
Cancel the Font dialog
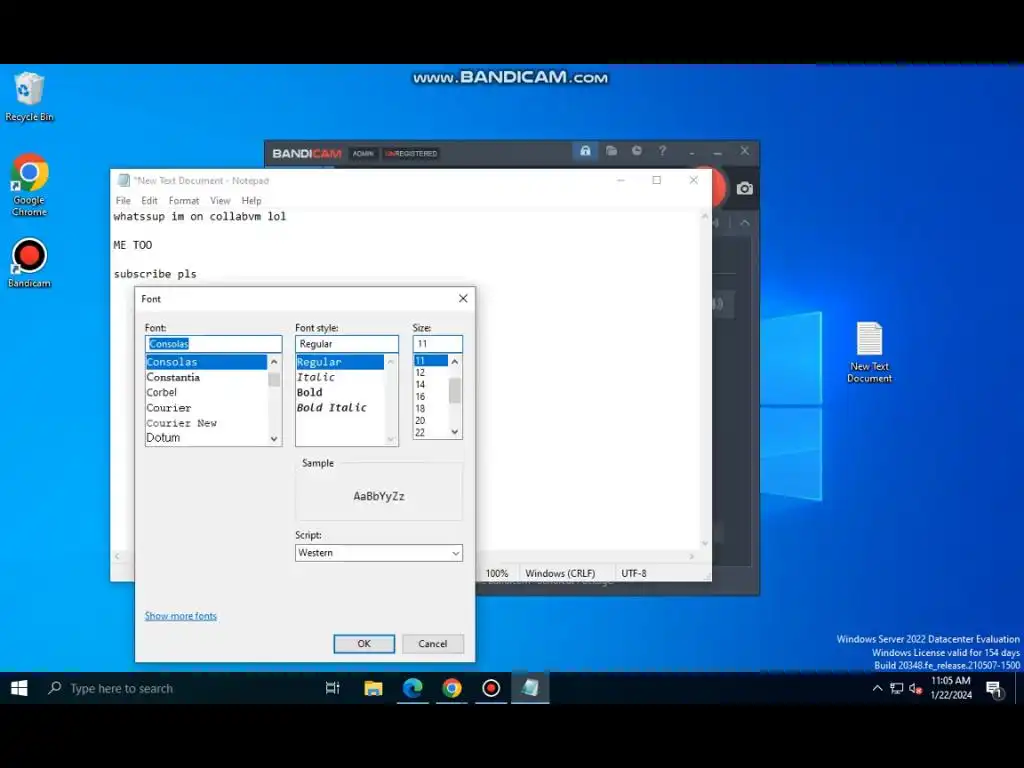point(433,643)
